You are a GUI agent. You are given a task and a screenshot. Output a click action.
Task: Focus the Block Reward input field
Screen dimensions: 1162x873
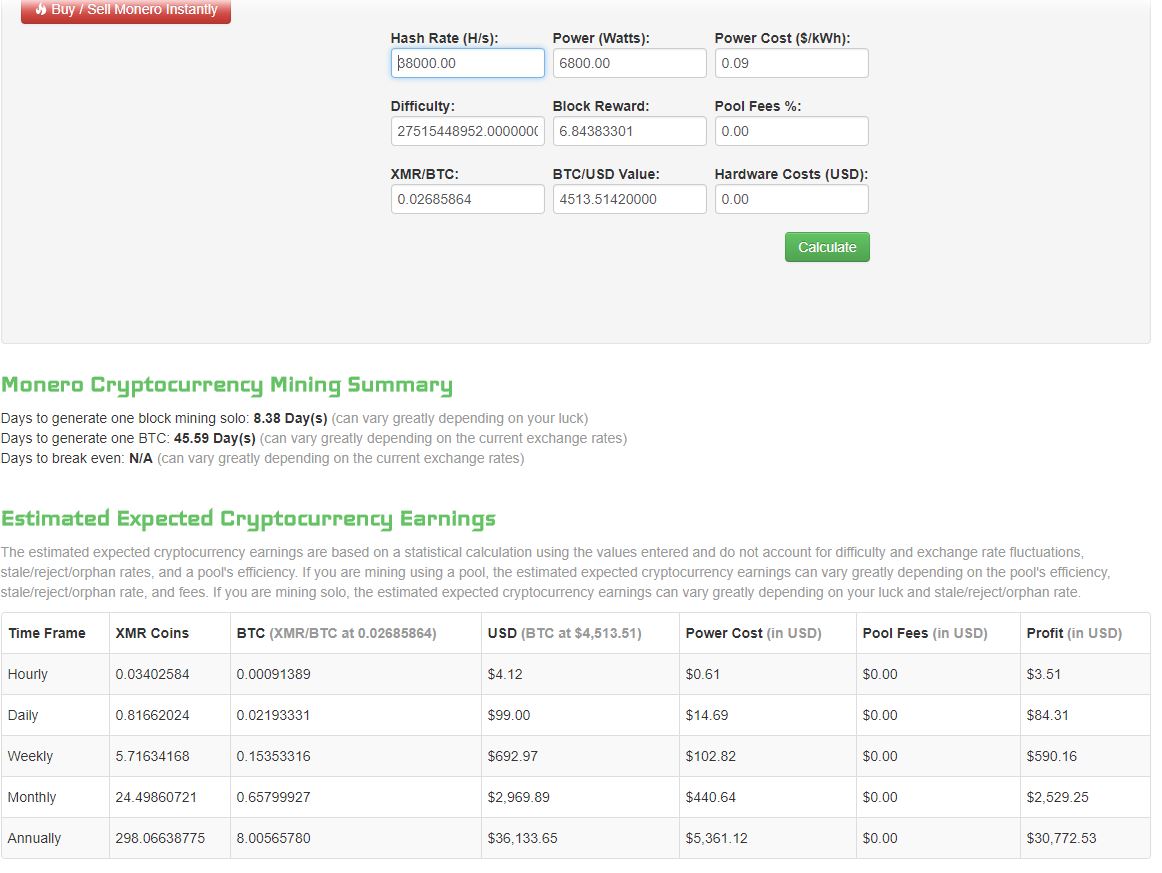click(629, 131)
